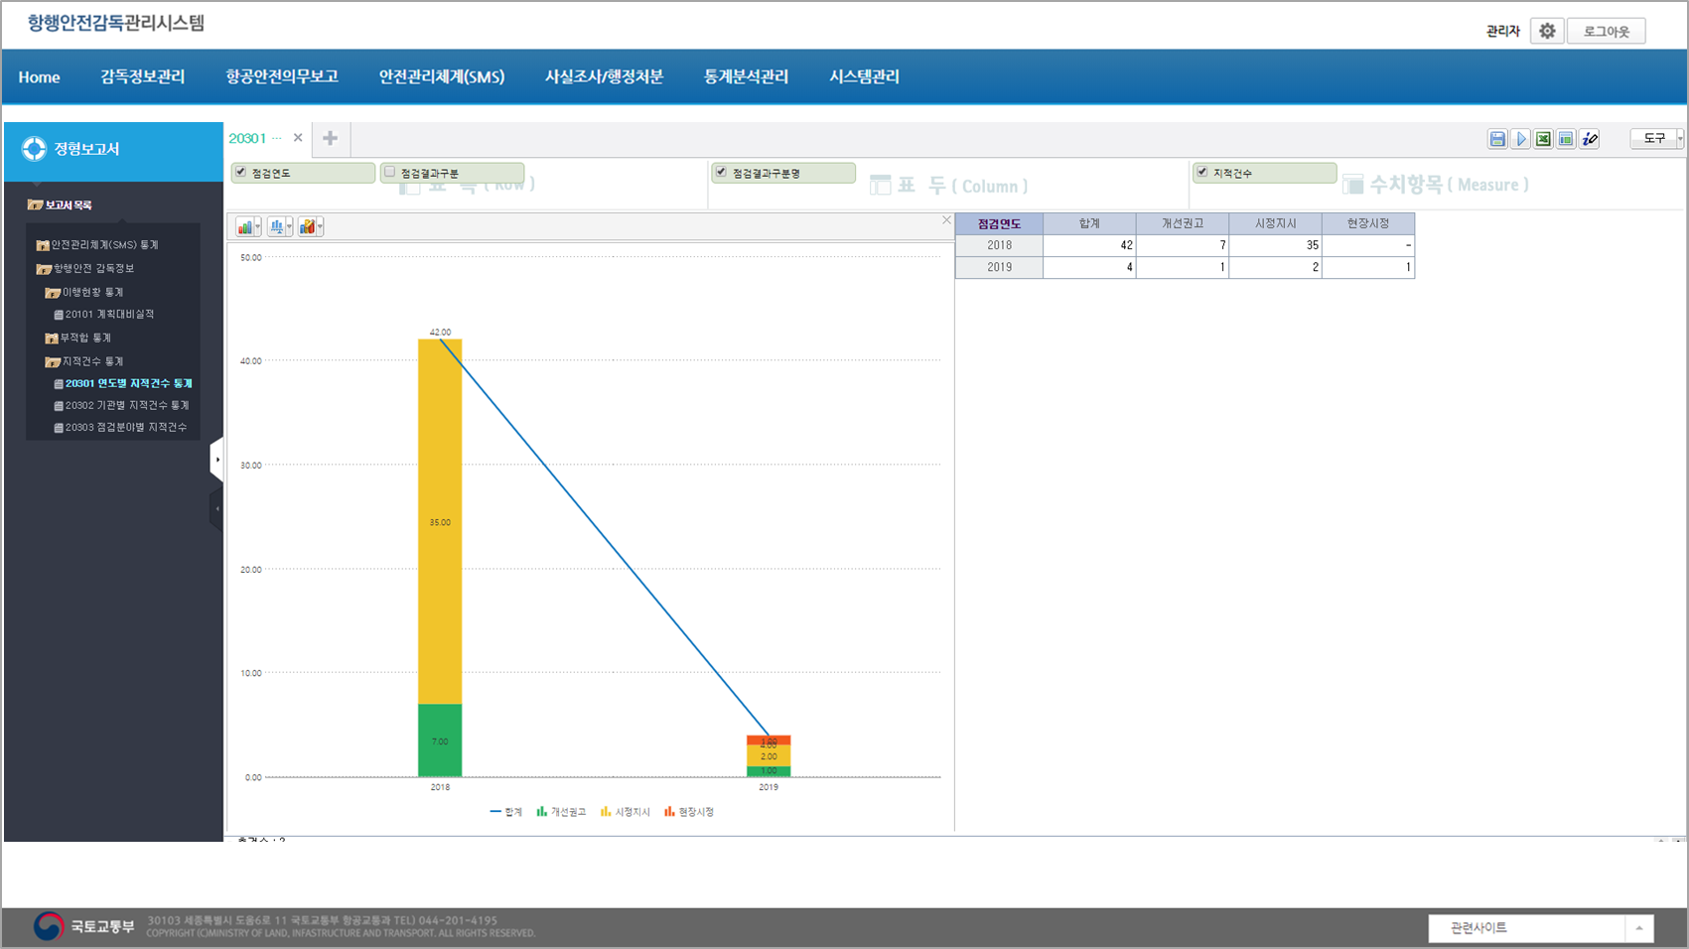The image size is (1689, 949).
Task: Collapse the sidebar using right arrow handle
Action: [217, 460]
